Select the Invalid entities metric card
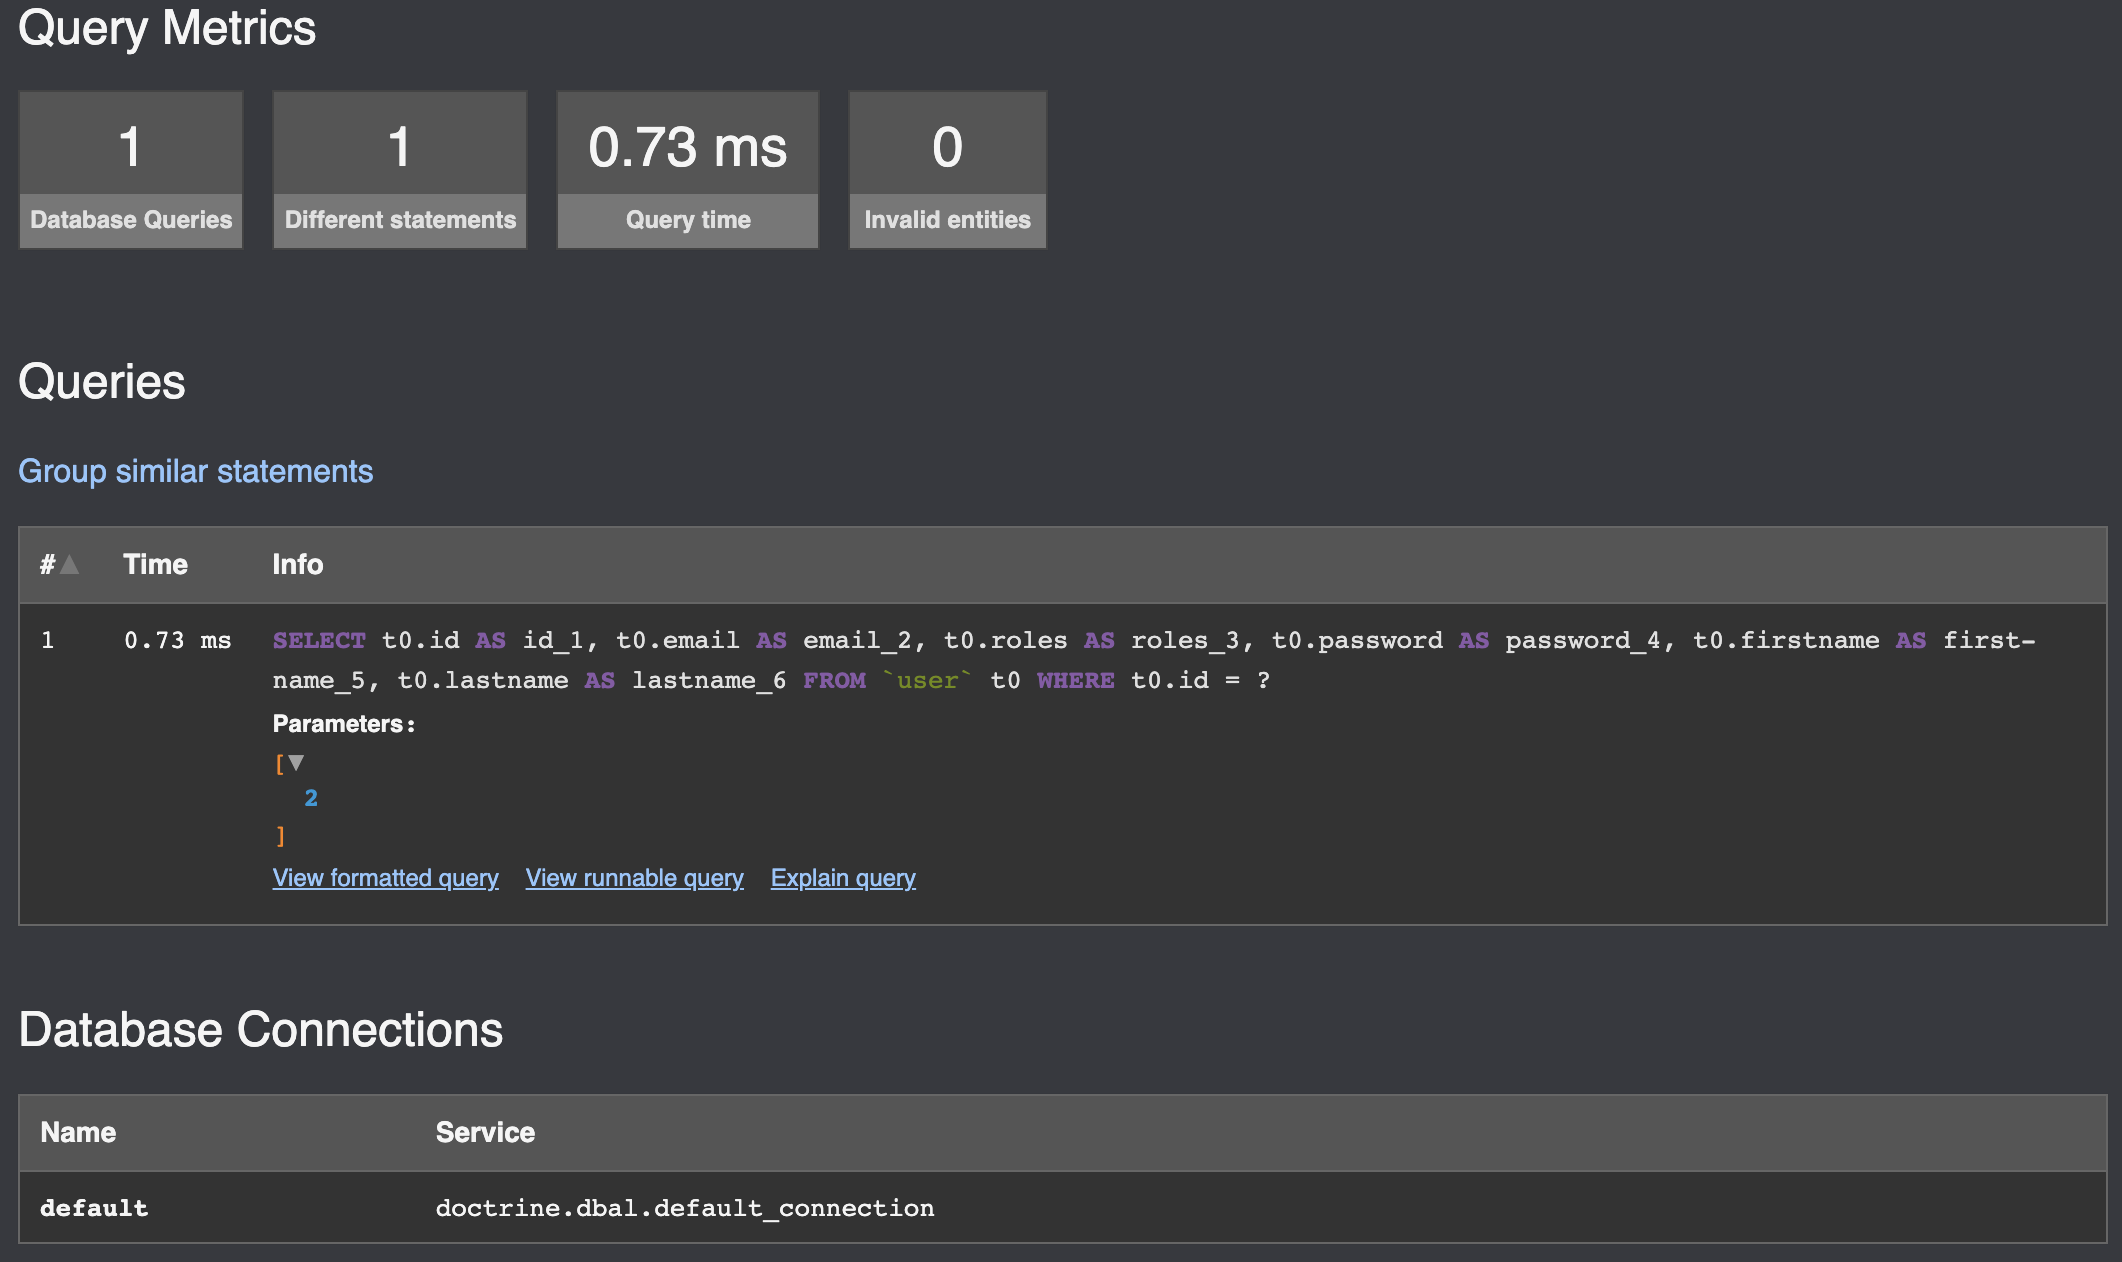The height and width of the screenshot is (1262, 2122). click(x=948, y=170)
